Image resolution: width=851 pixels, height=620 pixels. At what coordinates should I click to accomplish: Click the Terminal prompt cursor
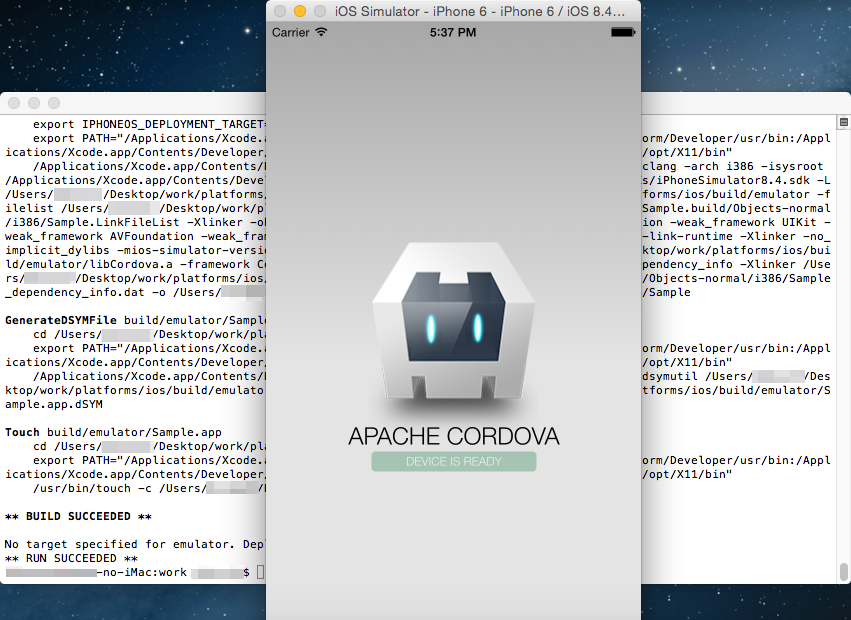coord(261,572)
